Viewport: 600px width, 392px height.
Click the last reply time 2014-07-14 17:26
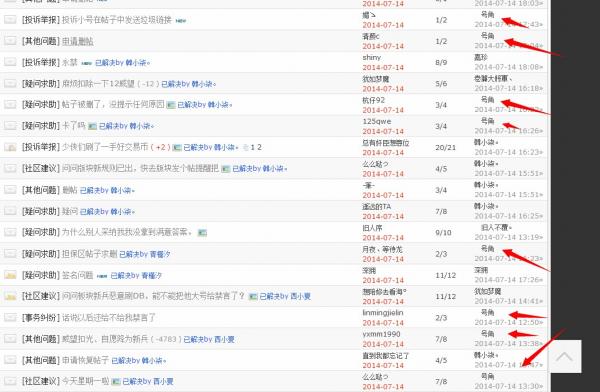(509, 280)
